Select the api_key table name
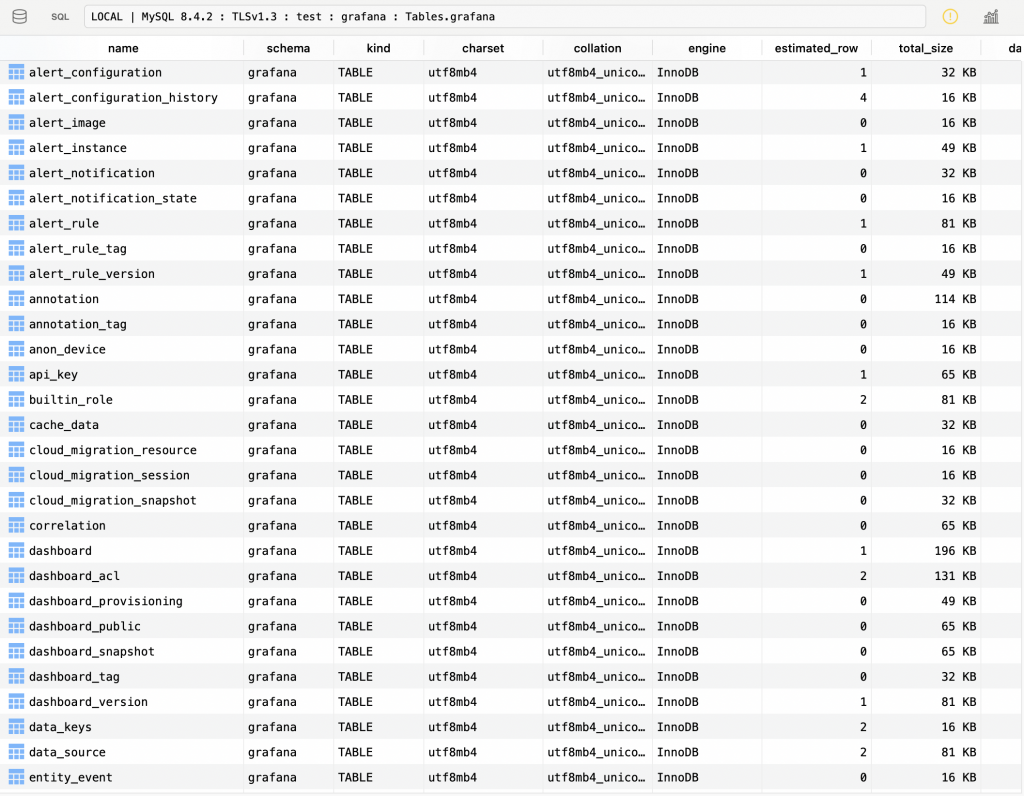The height and width of the screenshot is (796, 1024). pyautogui.click(x=54, y=375)
